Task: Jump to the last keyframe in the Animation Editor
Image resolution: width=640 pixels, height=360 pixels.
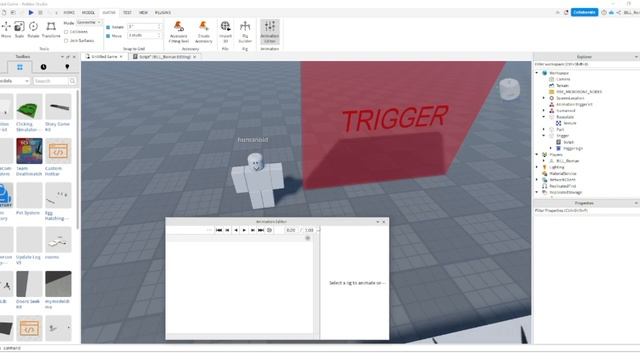Action: coord(261,230)
